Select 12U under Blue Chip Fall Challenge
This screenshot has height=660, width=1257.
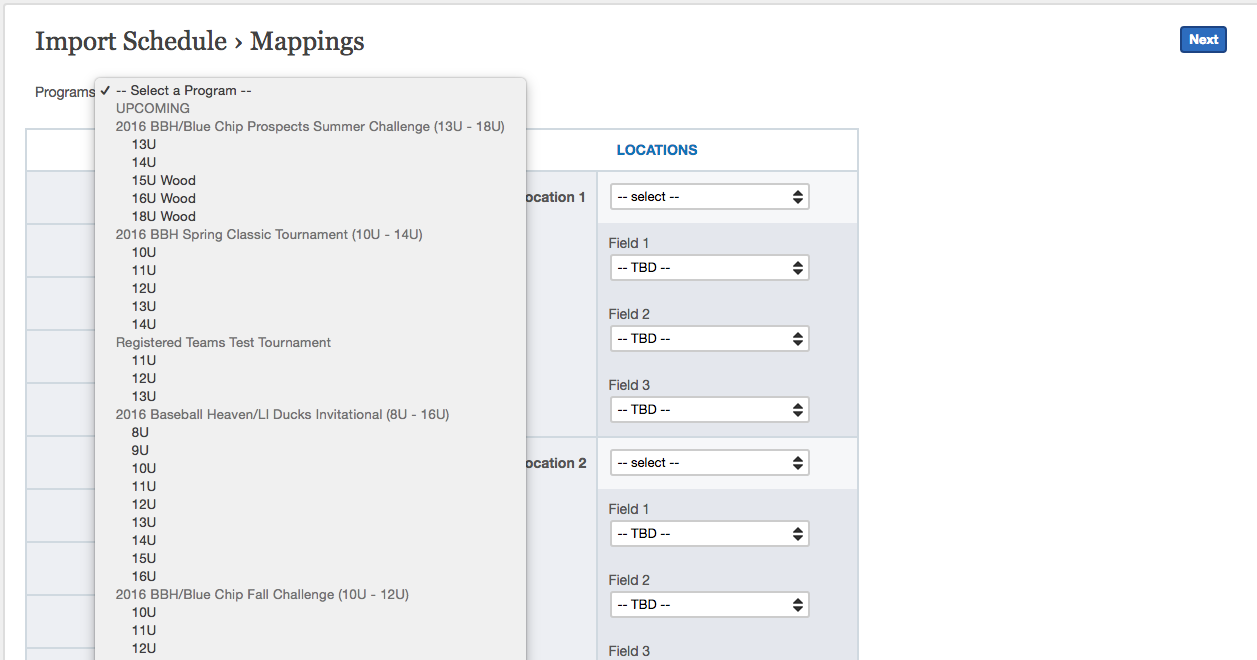310,648
